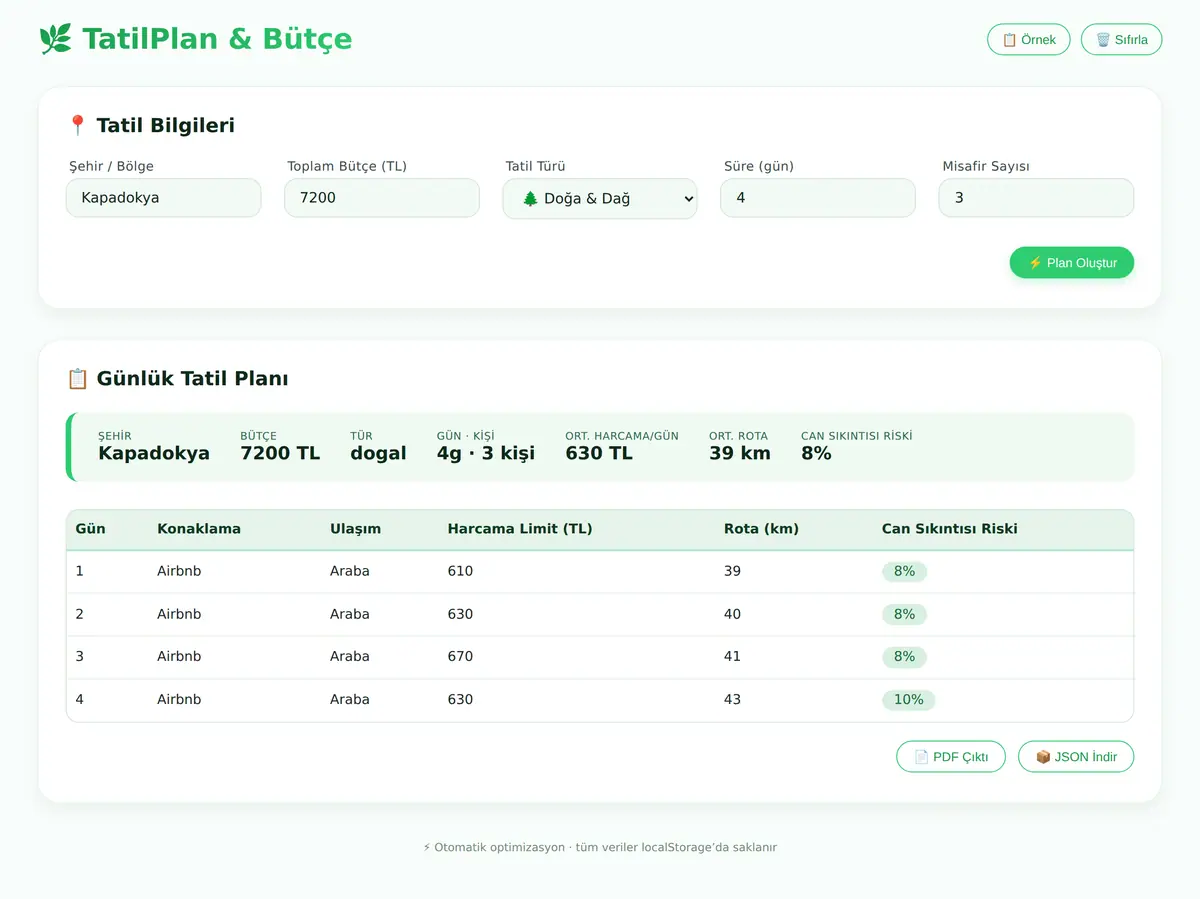Click the summary Kapadokya city value
Image resolution: width=1200 pixels, height=899 pixels.
[x=154, y=453]
